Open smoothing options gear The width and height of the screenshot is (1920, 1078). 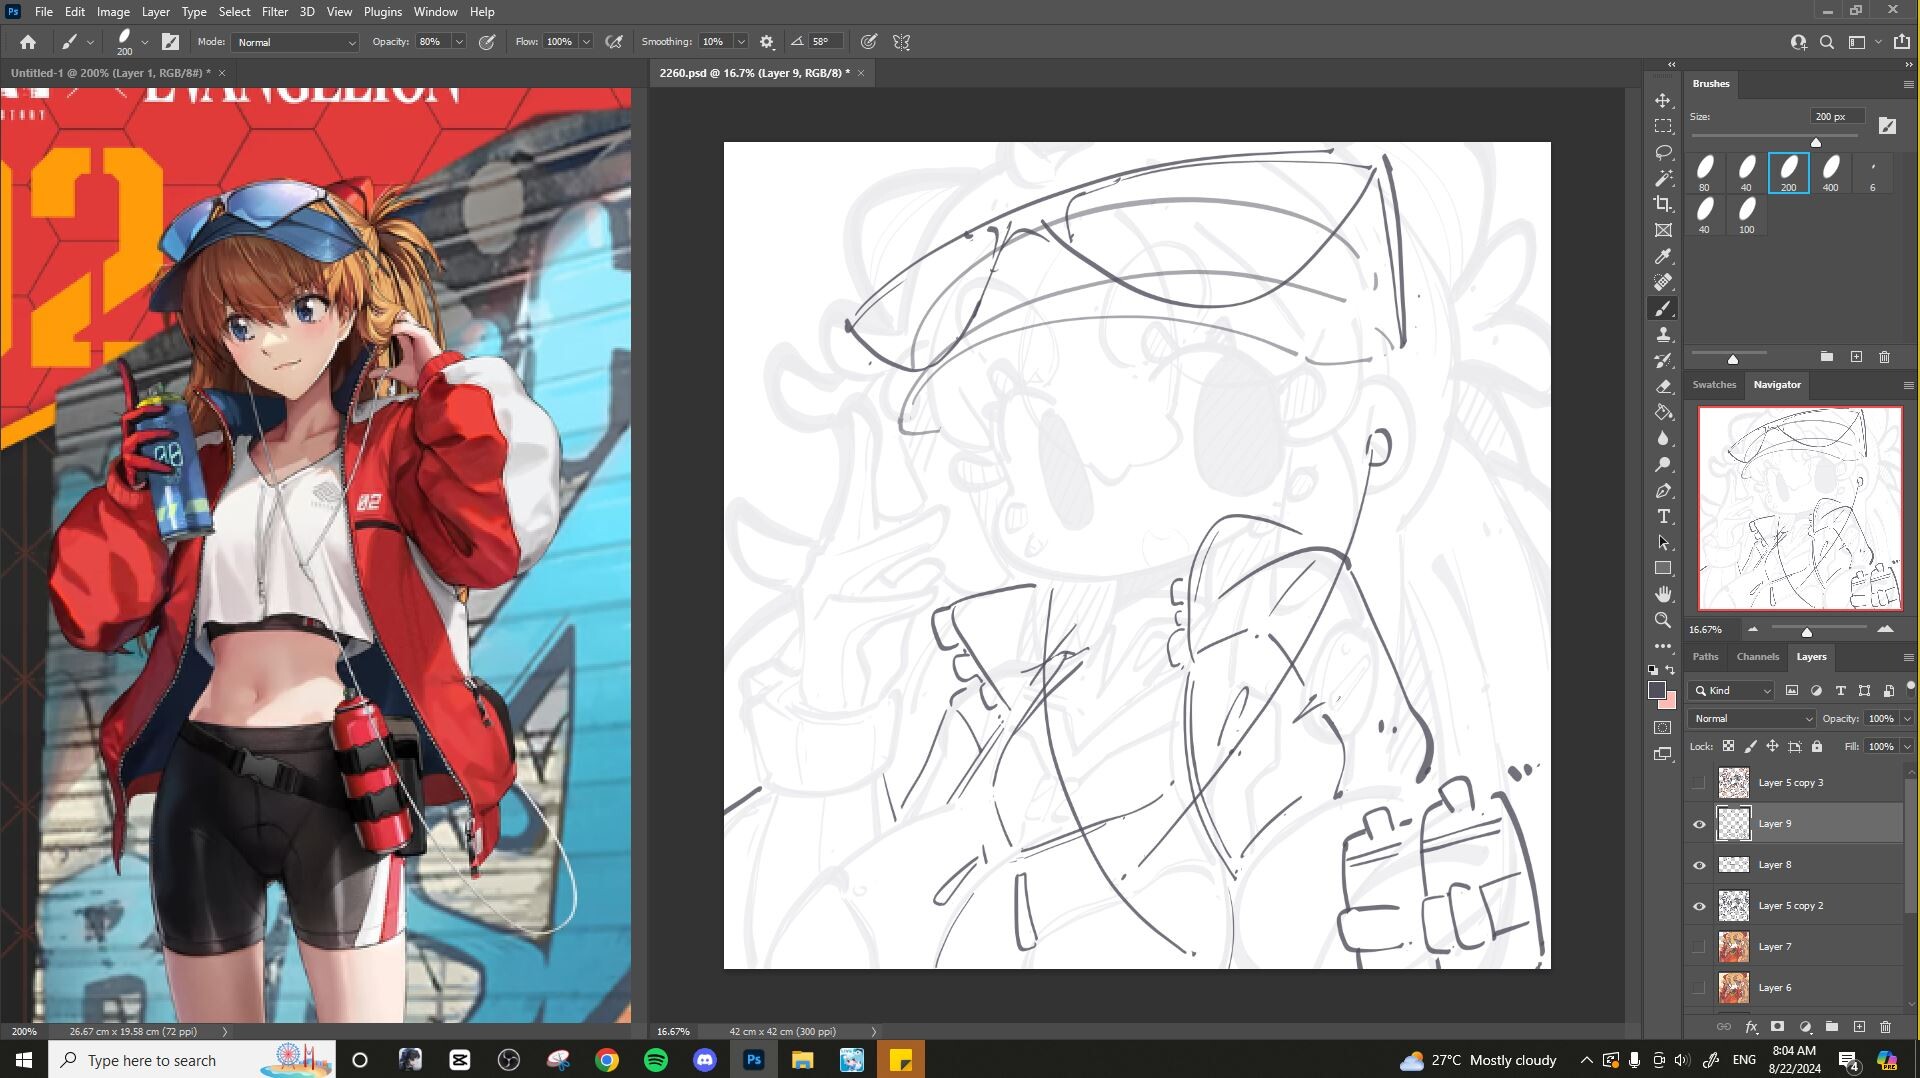pyautogui.click(x=767, y=42)
